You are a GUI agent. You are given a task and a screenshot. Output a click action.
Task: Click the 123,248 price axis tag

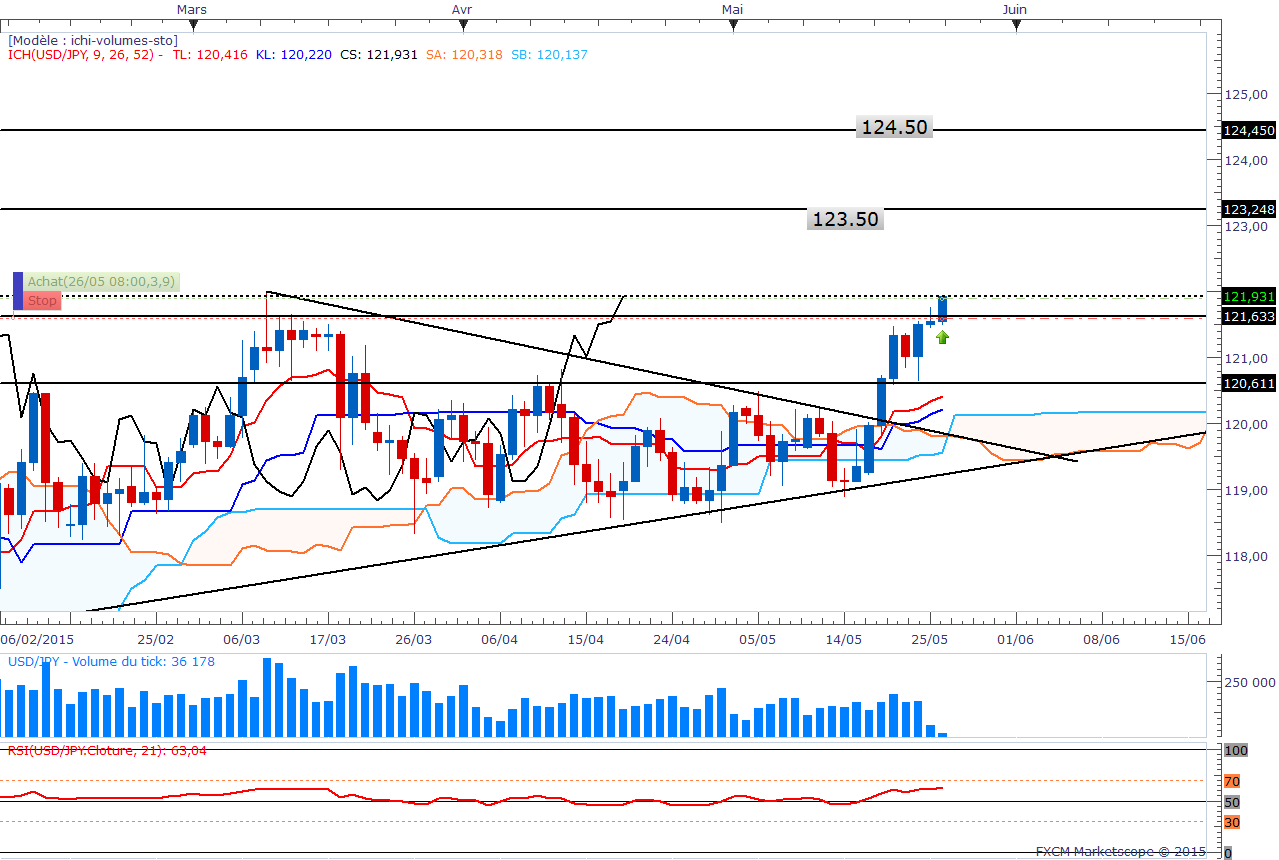[x=1249, y=209]
